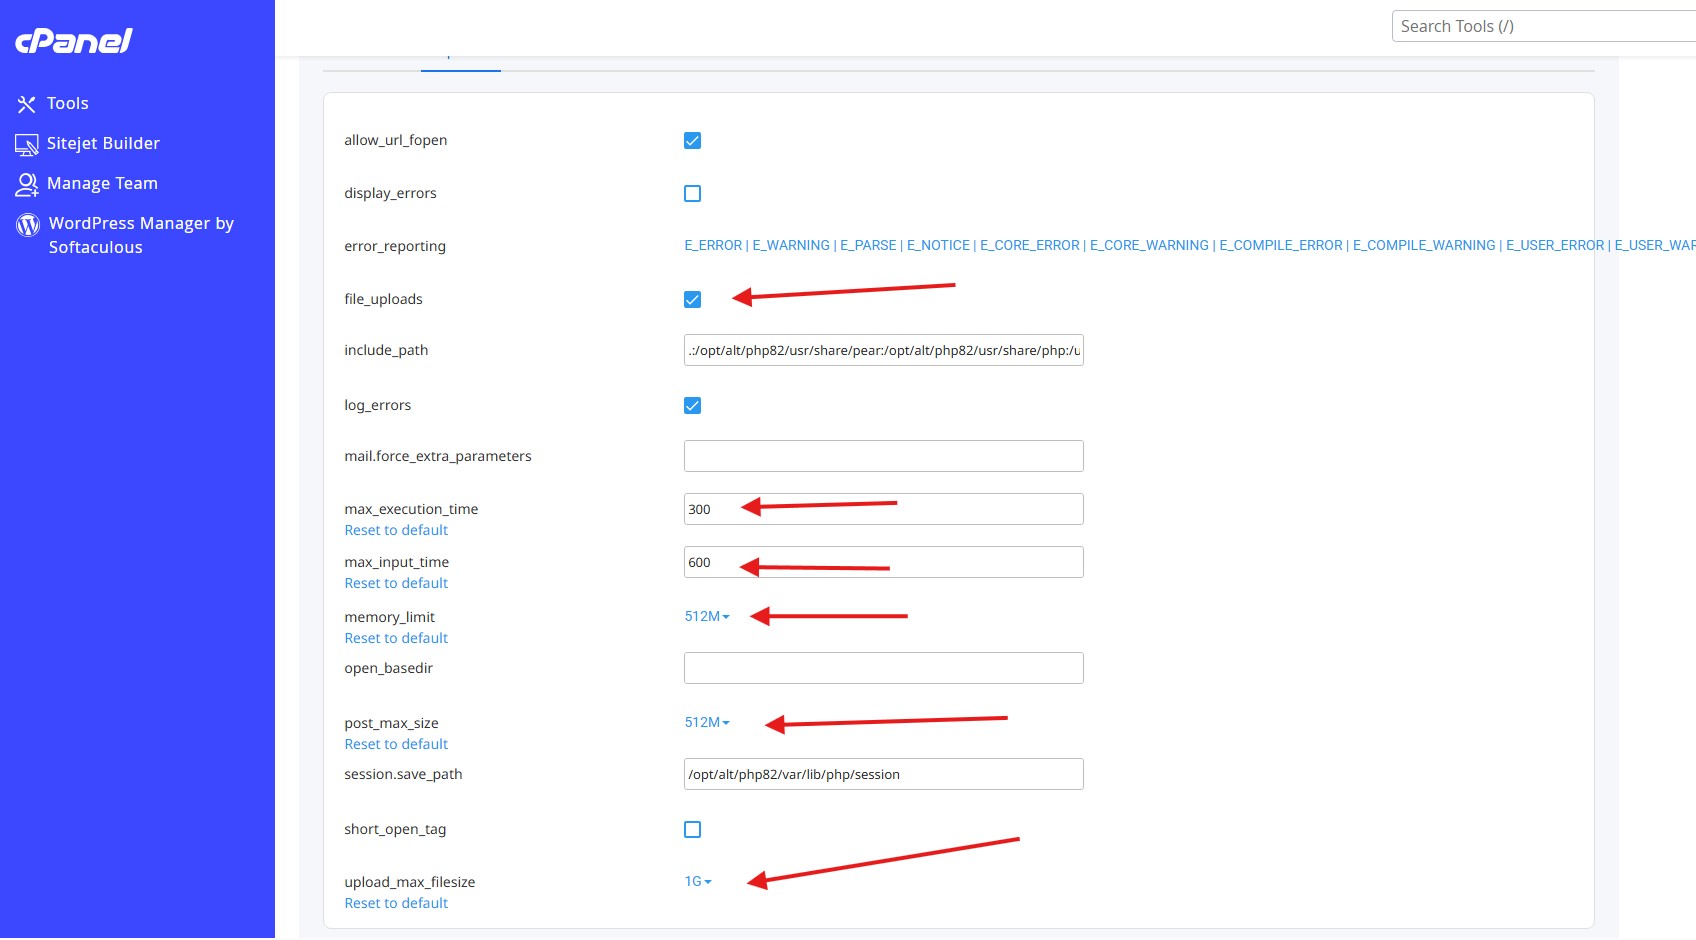
Task: Toggle file_uploads checkbox
Action: pyautogui.click(x=692, y=300)
